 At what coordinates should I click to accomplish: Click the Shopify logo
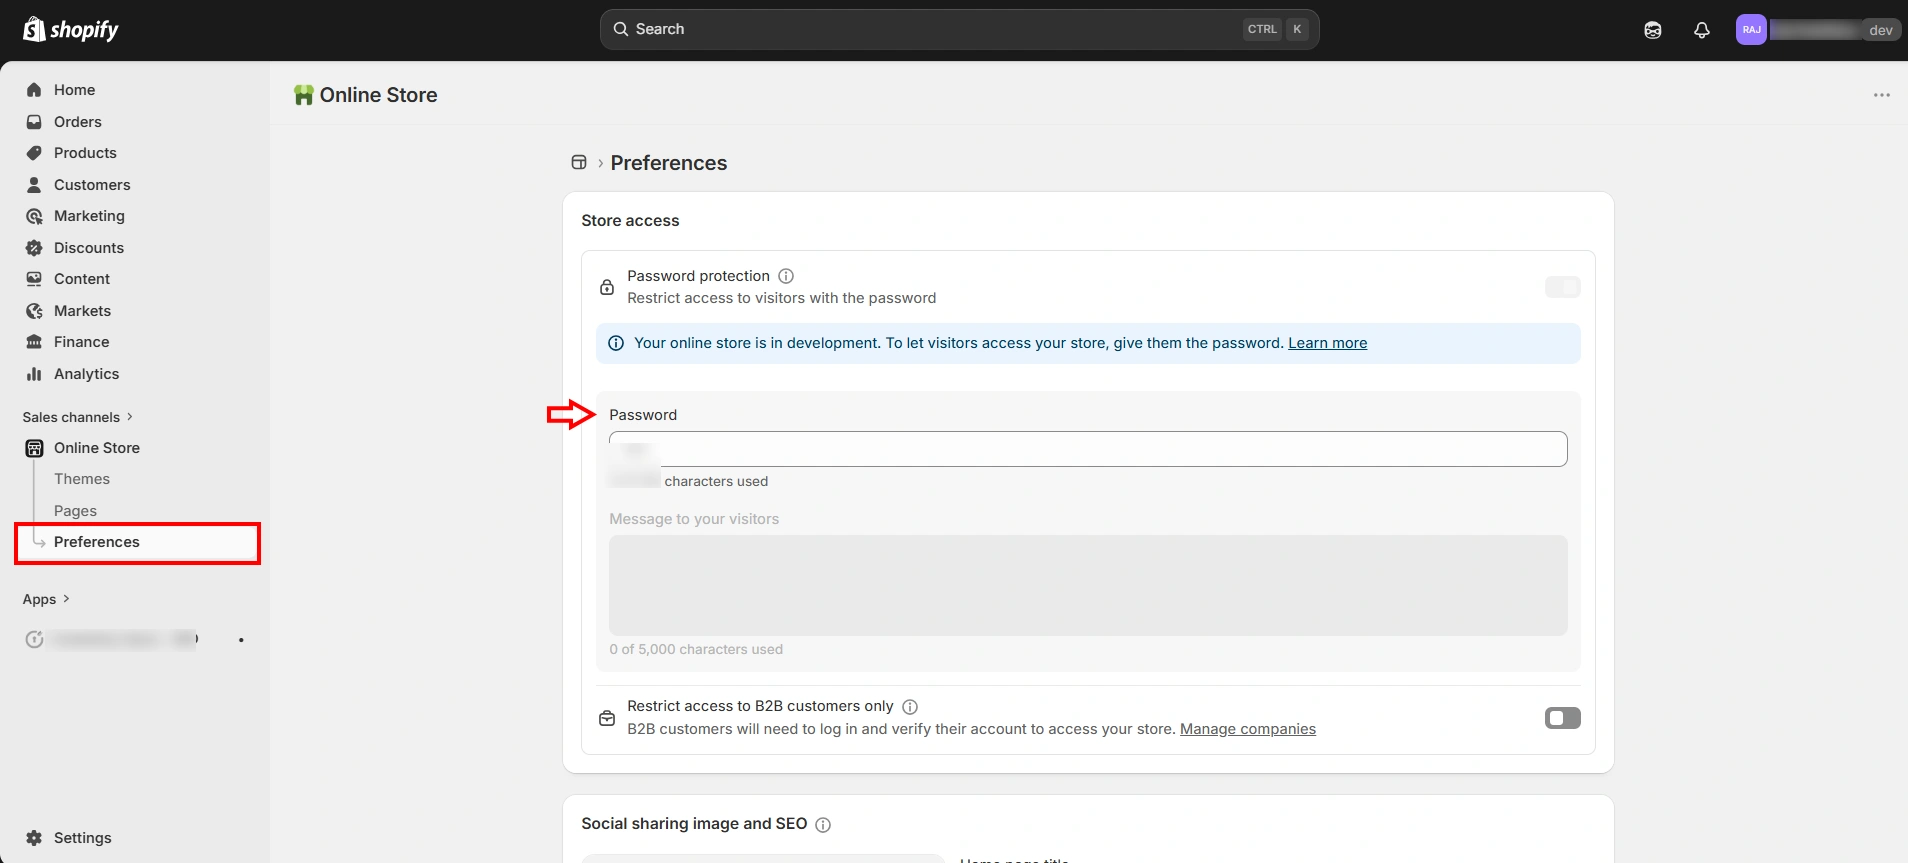(x=70, y=29)
